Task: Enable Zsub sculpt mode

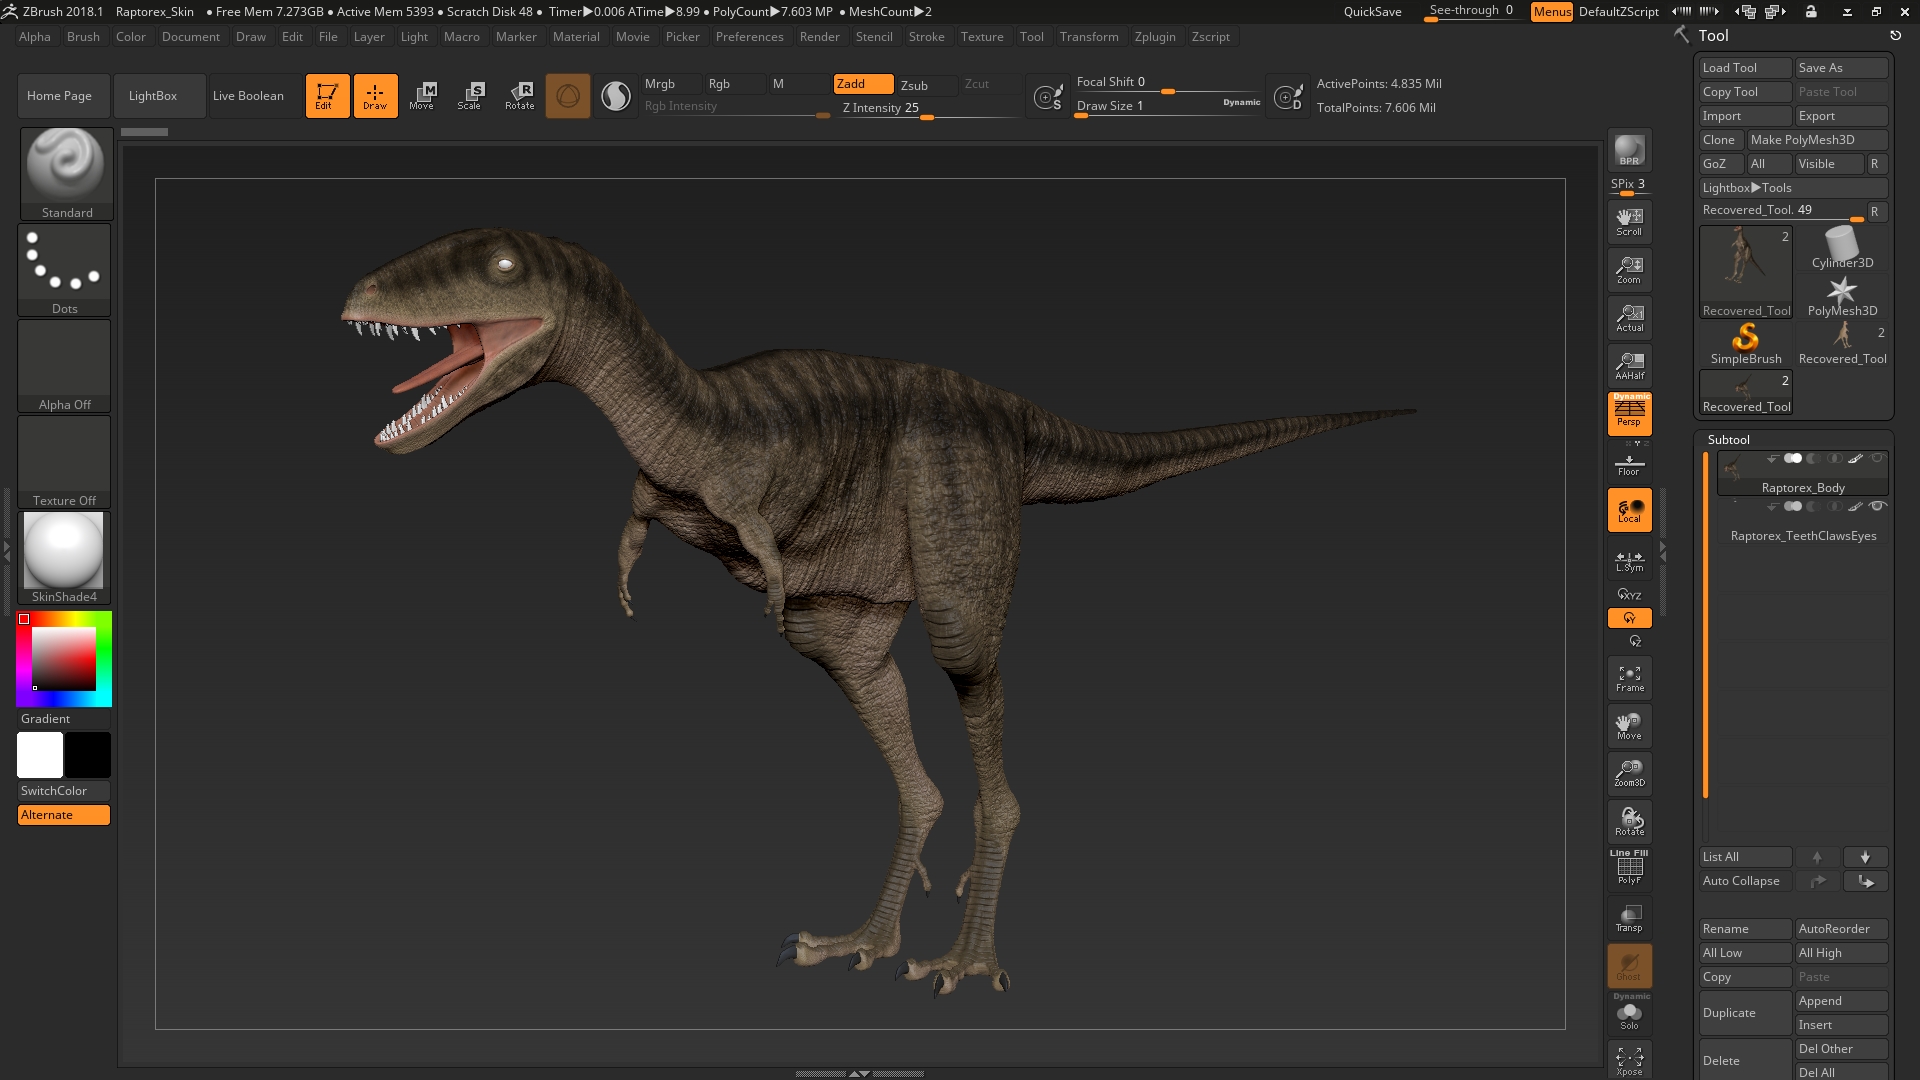Action: tap(926, 85)
